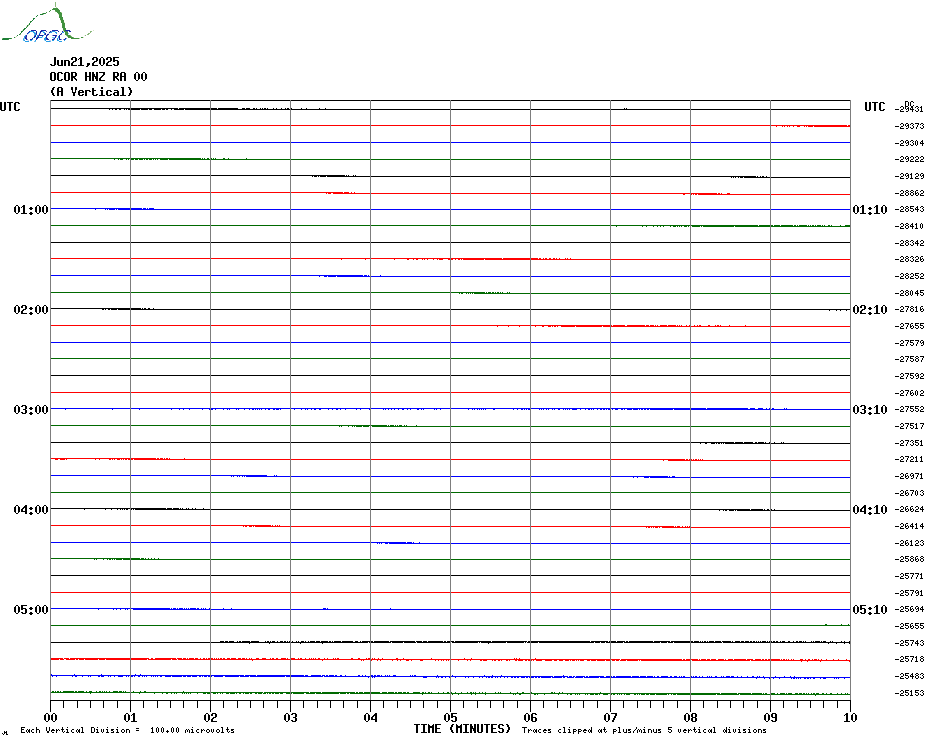Click the '05:10' time label
930x744 pixels.
click(870, 609)
